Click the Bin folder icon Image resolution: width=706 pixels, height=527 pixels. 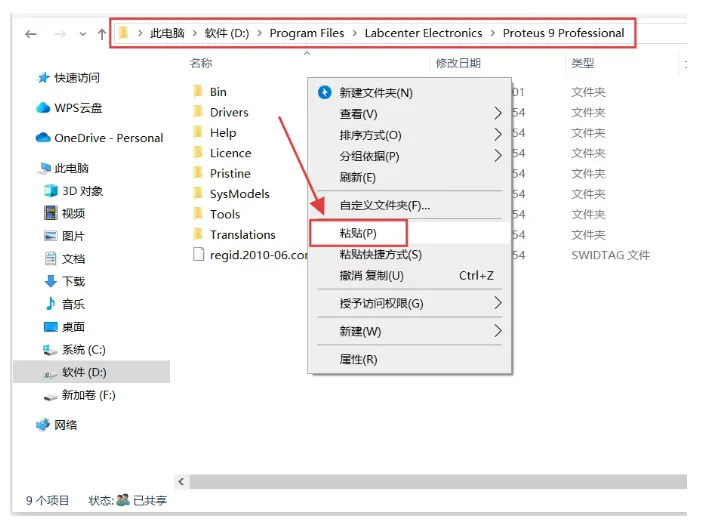tap(198, 91)
